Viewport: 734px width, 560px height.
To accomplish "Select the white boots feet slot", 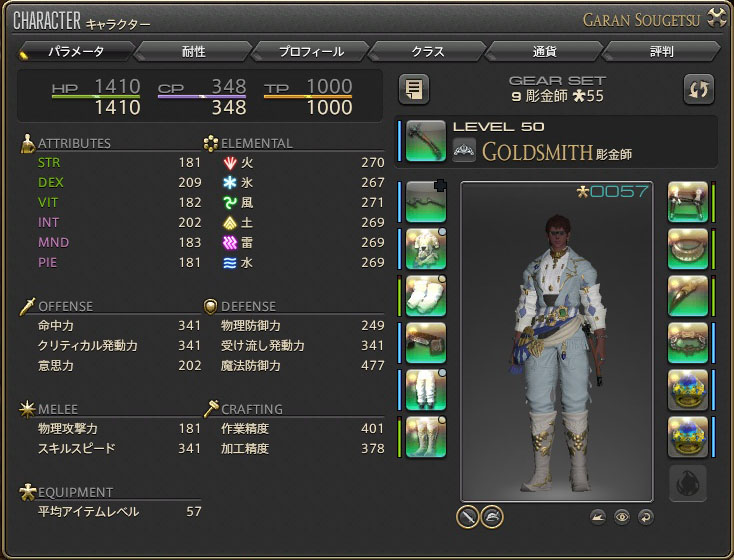I will click(x=426, y=436).
